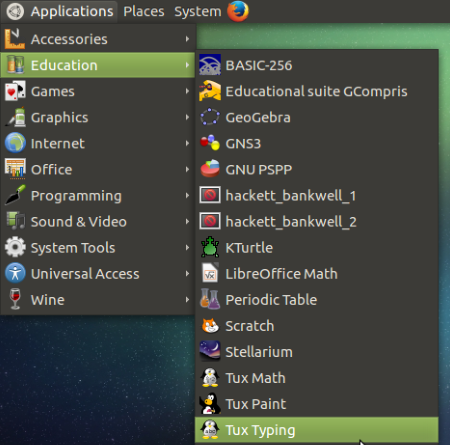Launch LibreOffice Math by its label
This screenshot has width=450, height=445.
pyautogui.click(x=281, y=274)
